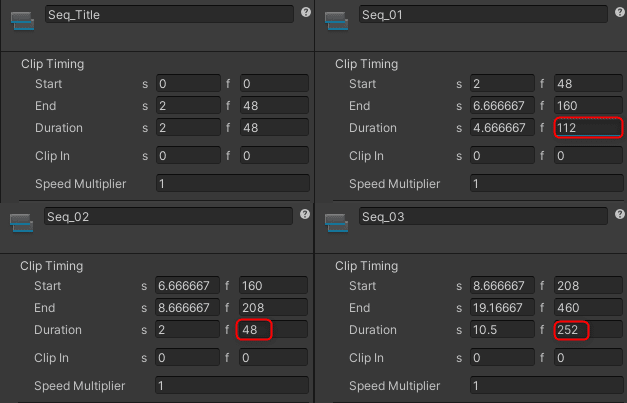
Task: Click Seq_02 Speed Multiplier field
Action: click(x=232, y=385)
